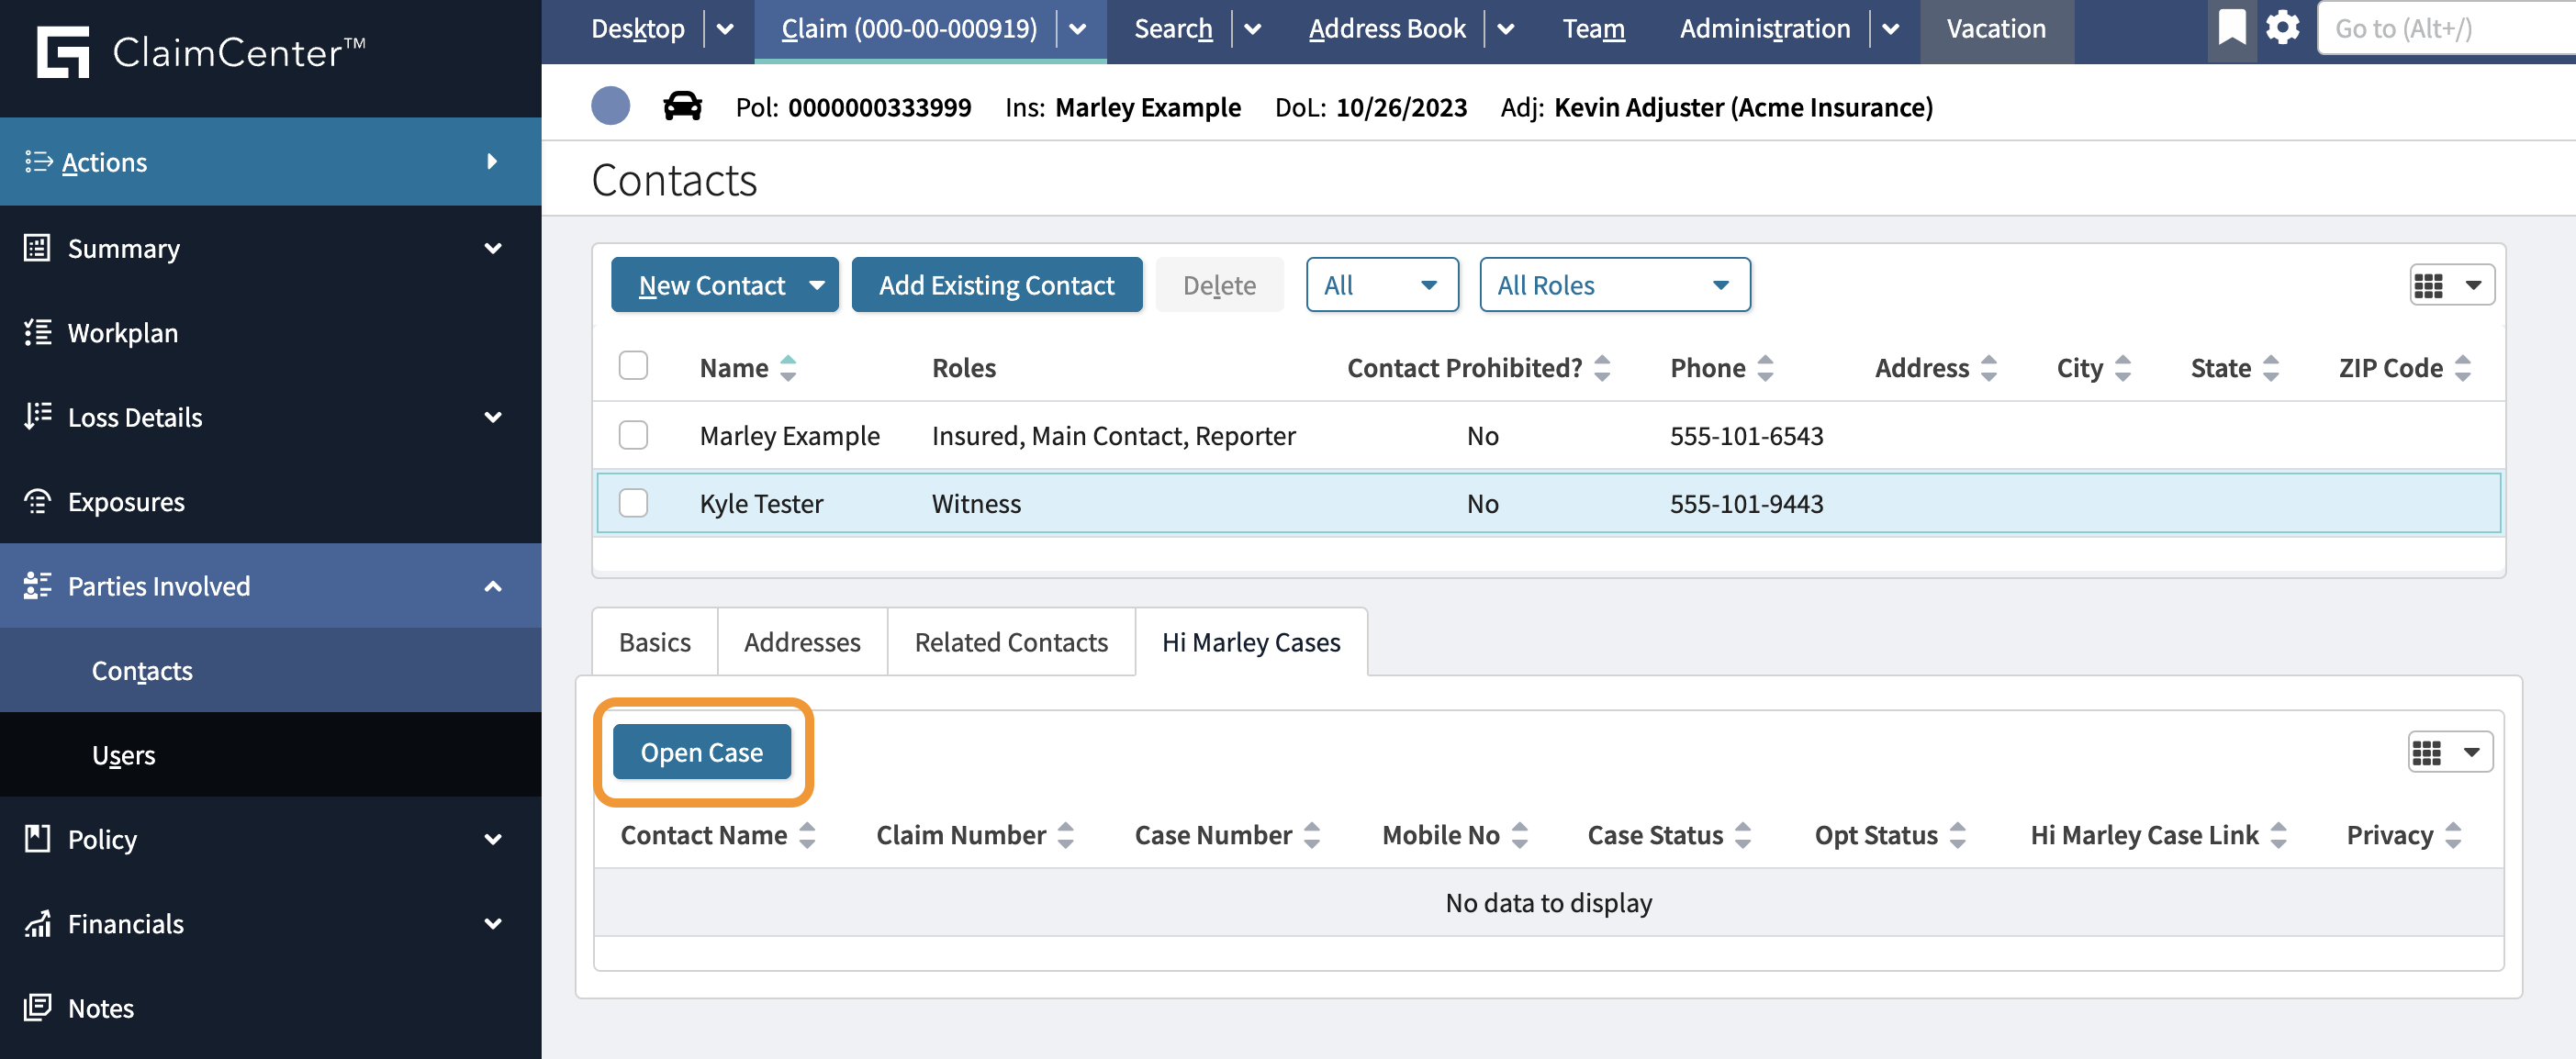
Task: Select the header checkbox to pick all contacts
Action: point(633,366)
